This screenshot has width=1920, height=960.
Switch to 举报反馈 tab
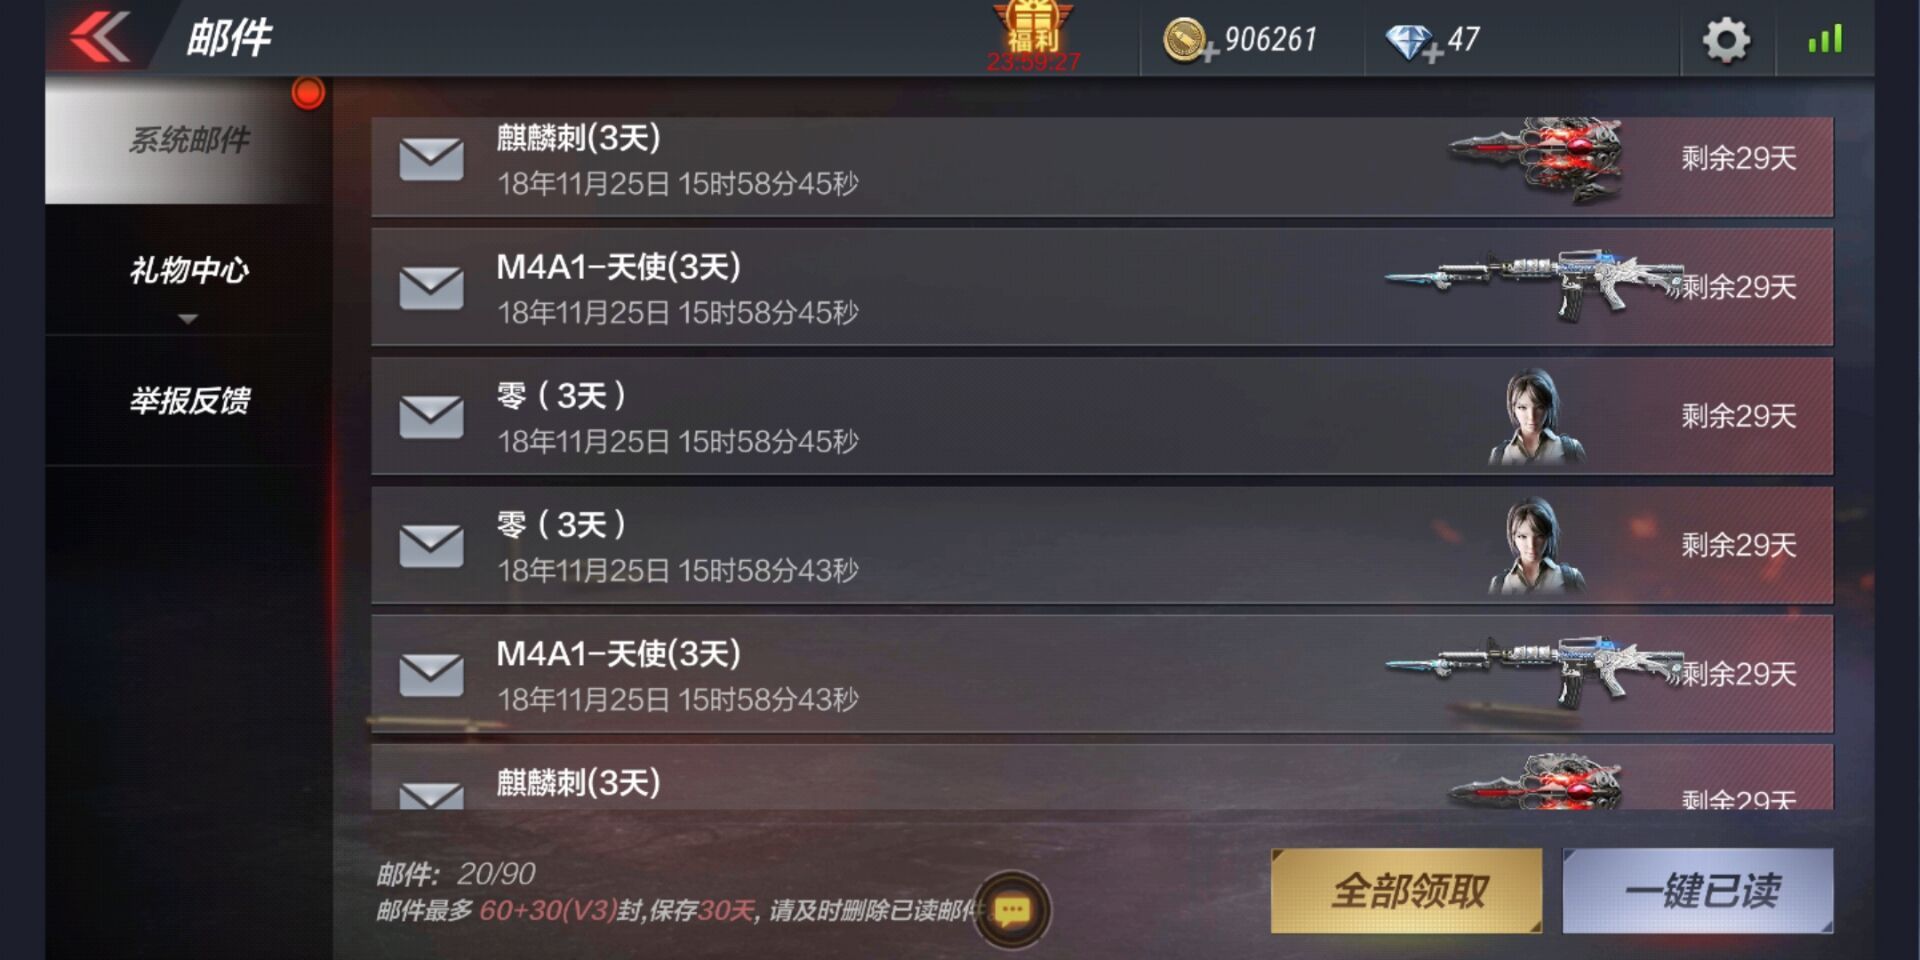pyautogui.click(x=189, y=401)
